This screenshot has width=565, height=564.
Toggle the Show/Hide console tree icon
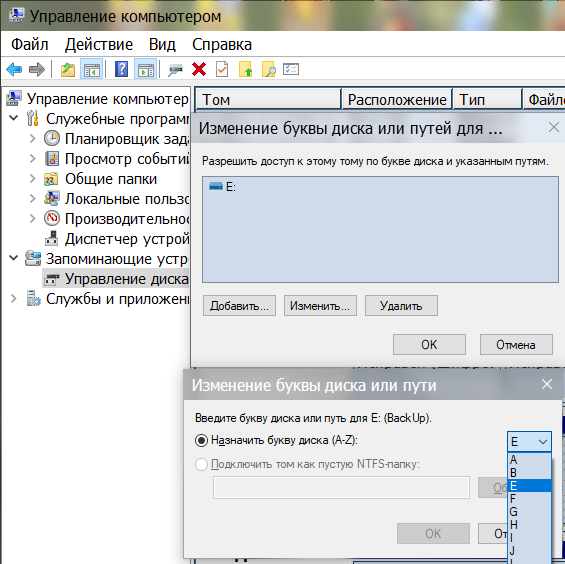(x=92, y=69)
